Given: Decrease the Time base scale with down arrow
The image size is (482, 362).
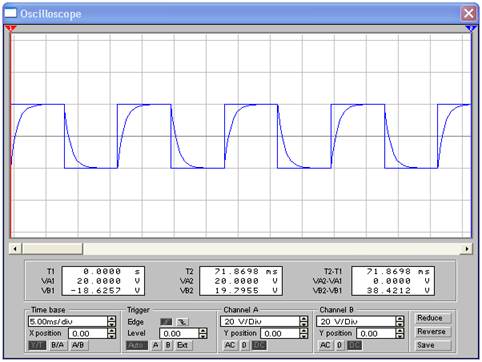Looking at the screenshot, I should [112, 324].
